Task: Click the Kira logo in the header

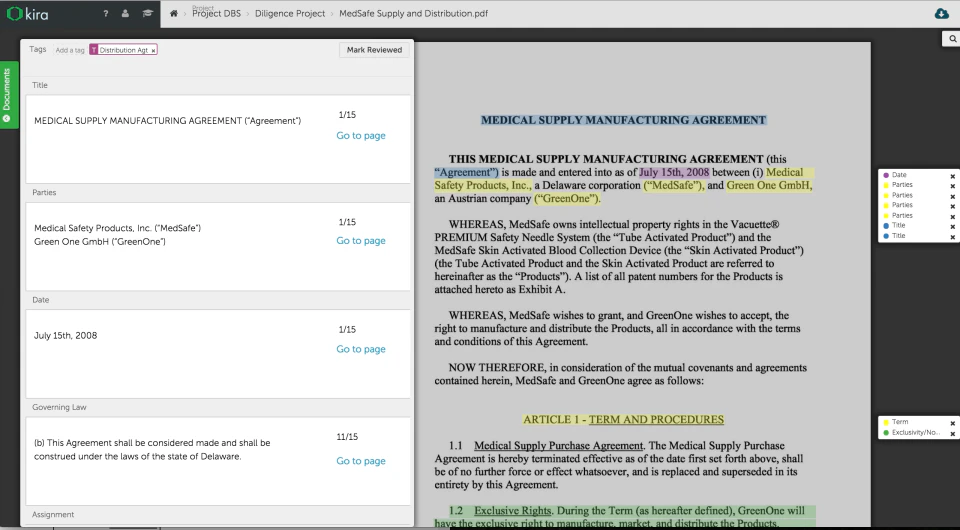Action: (x=26, y=13)
